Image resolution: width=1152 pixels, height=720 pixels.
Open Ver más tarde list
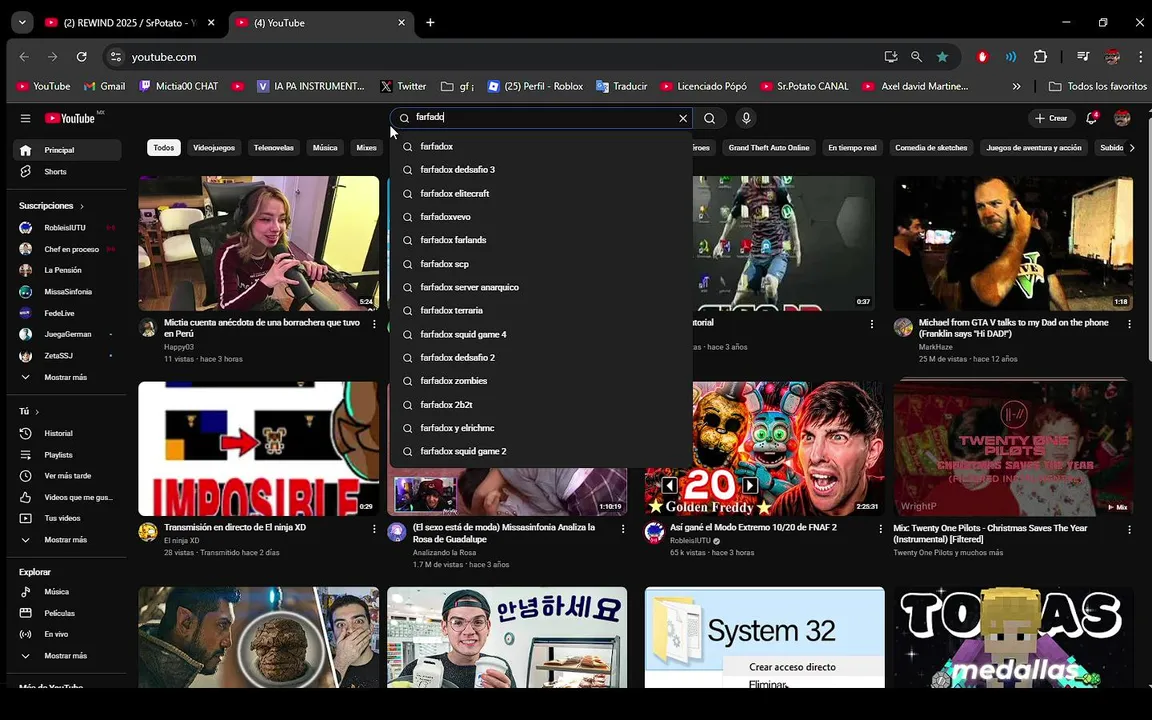tap(67, 476)
